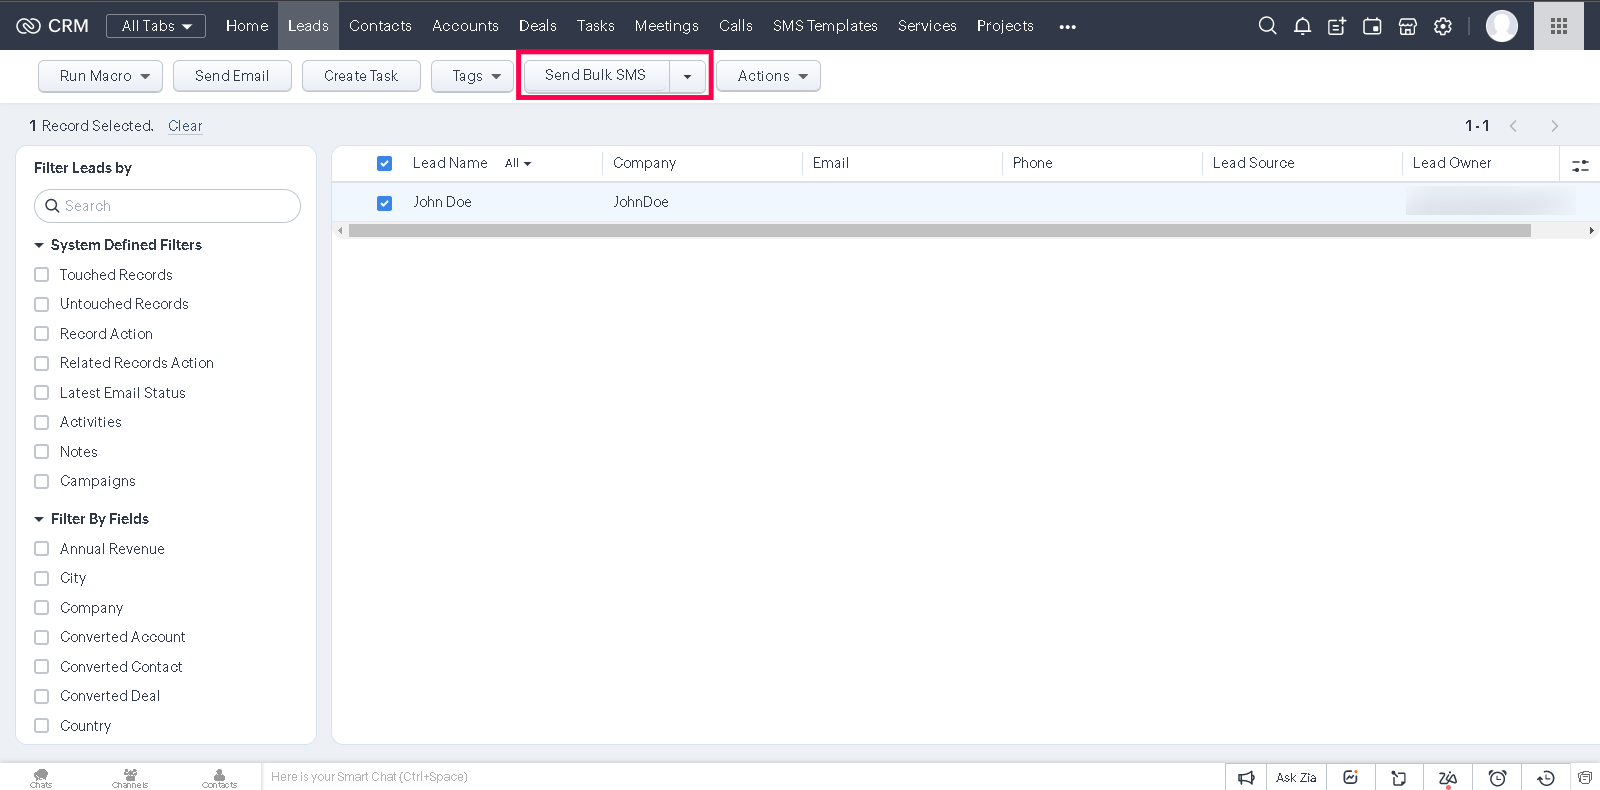The height and width of the screenshot is (790, 1600).
Task: Open the marketplace store icon
Action: tap(1407, 26)
